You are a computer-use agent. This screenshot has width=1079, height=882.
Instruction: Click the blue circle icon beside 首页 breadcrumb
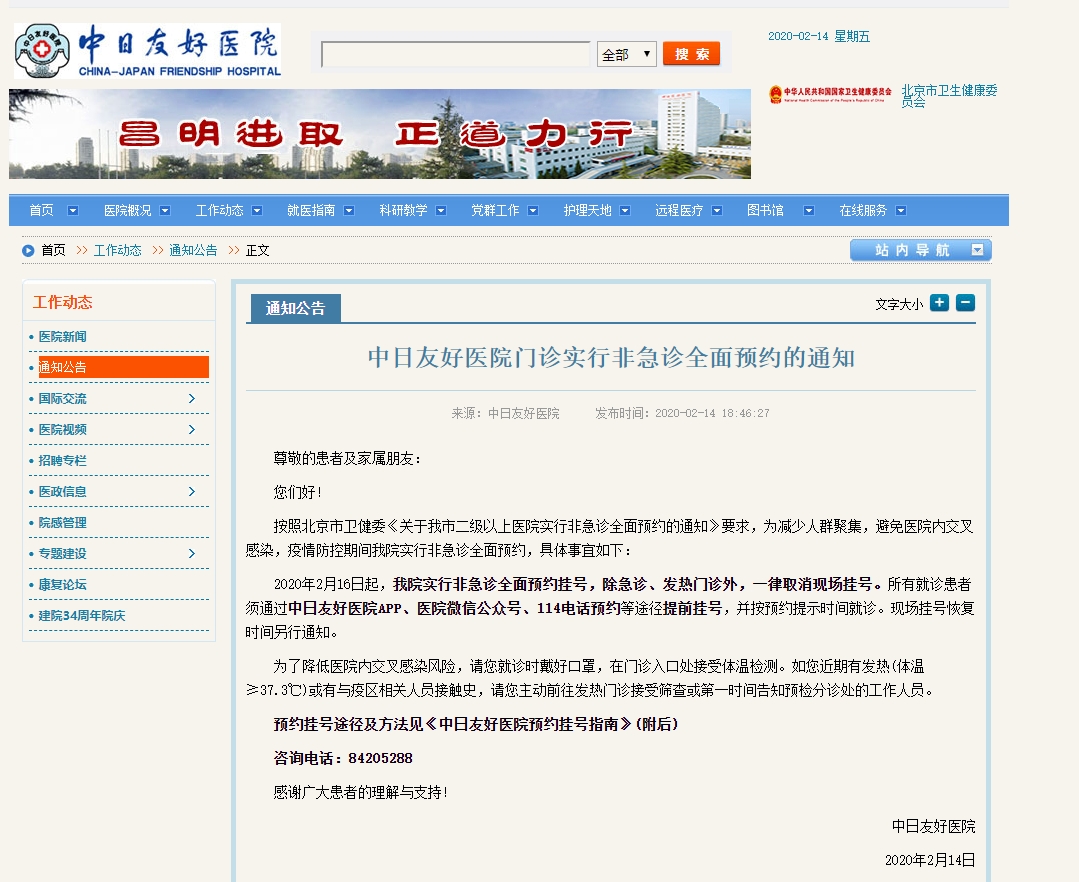28,250
